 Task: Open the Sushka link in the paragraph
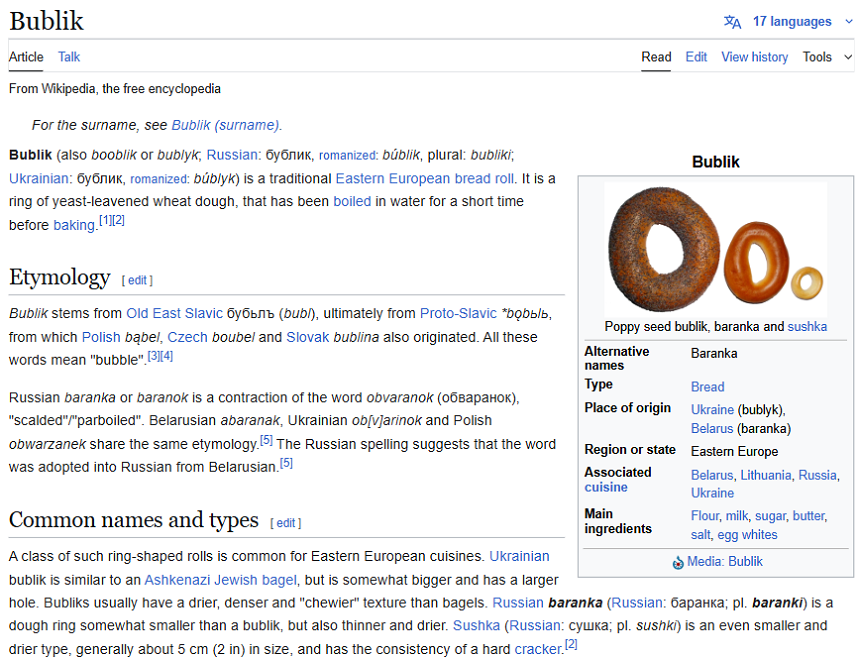476,626
